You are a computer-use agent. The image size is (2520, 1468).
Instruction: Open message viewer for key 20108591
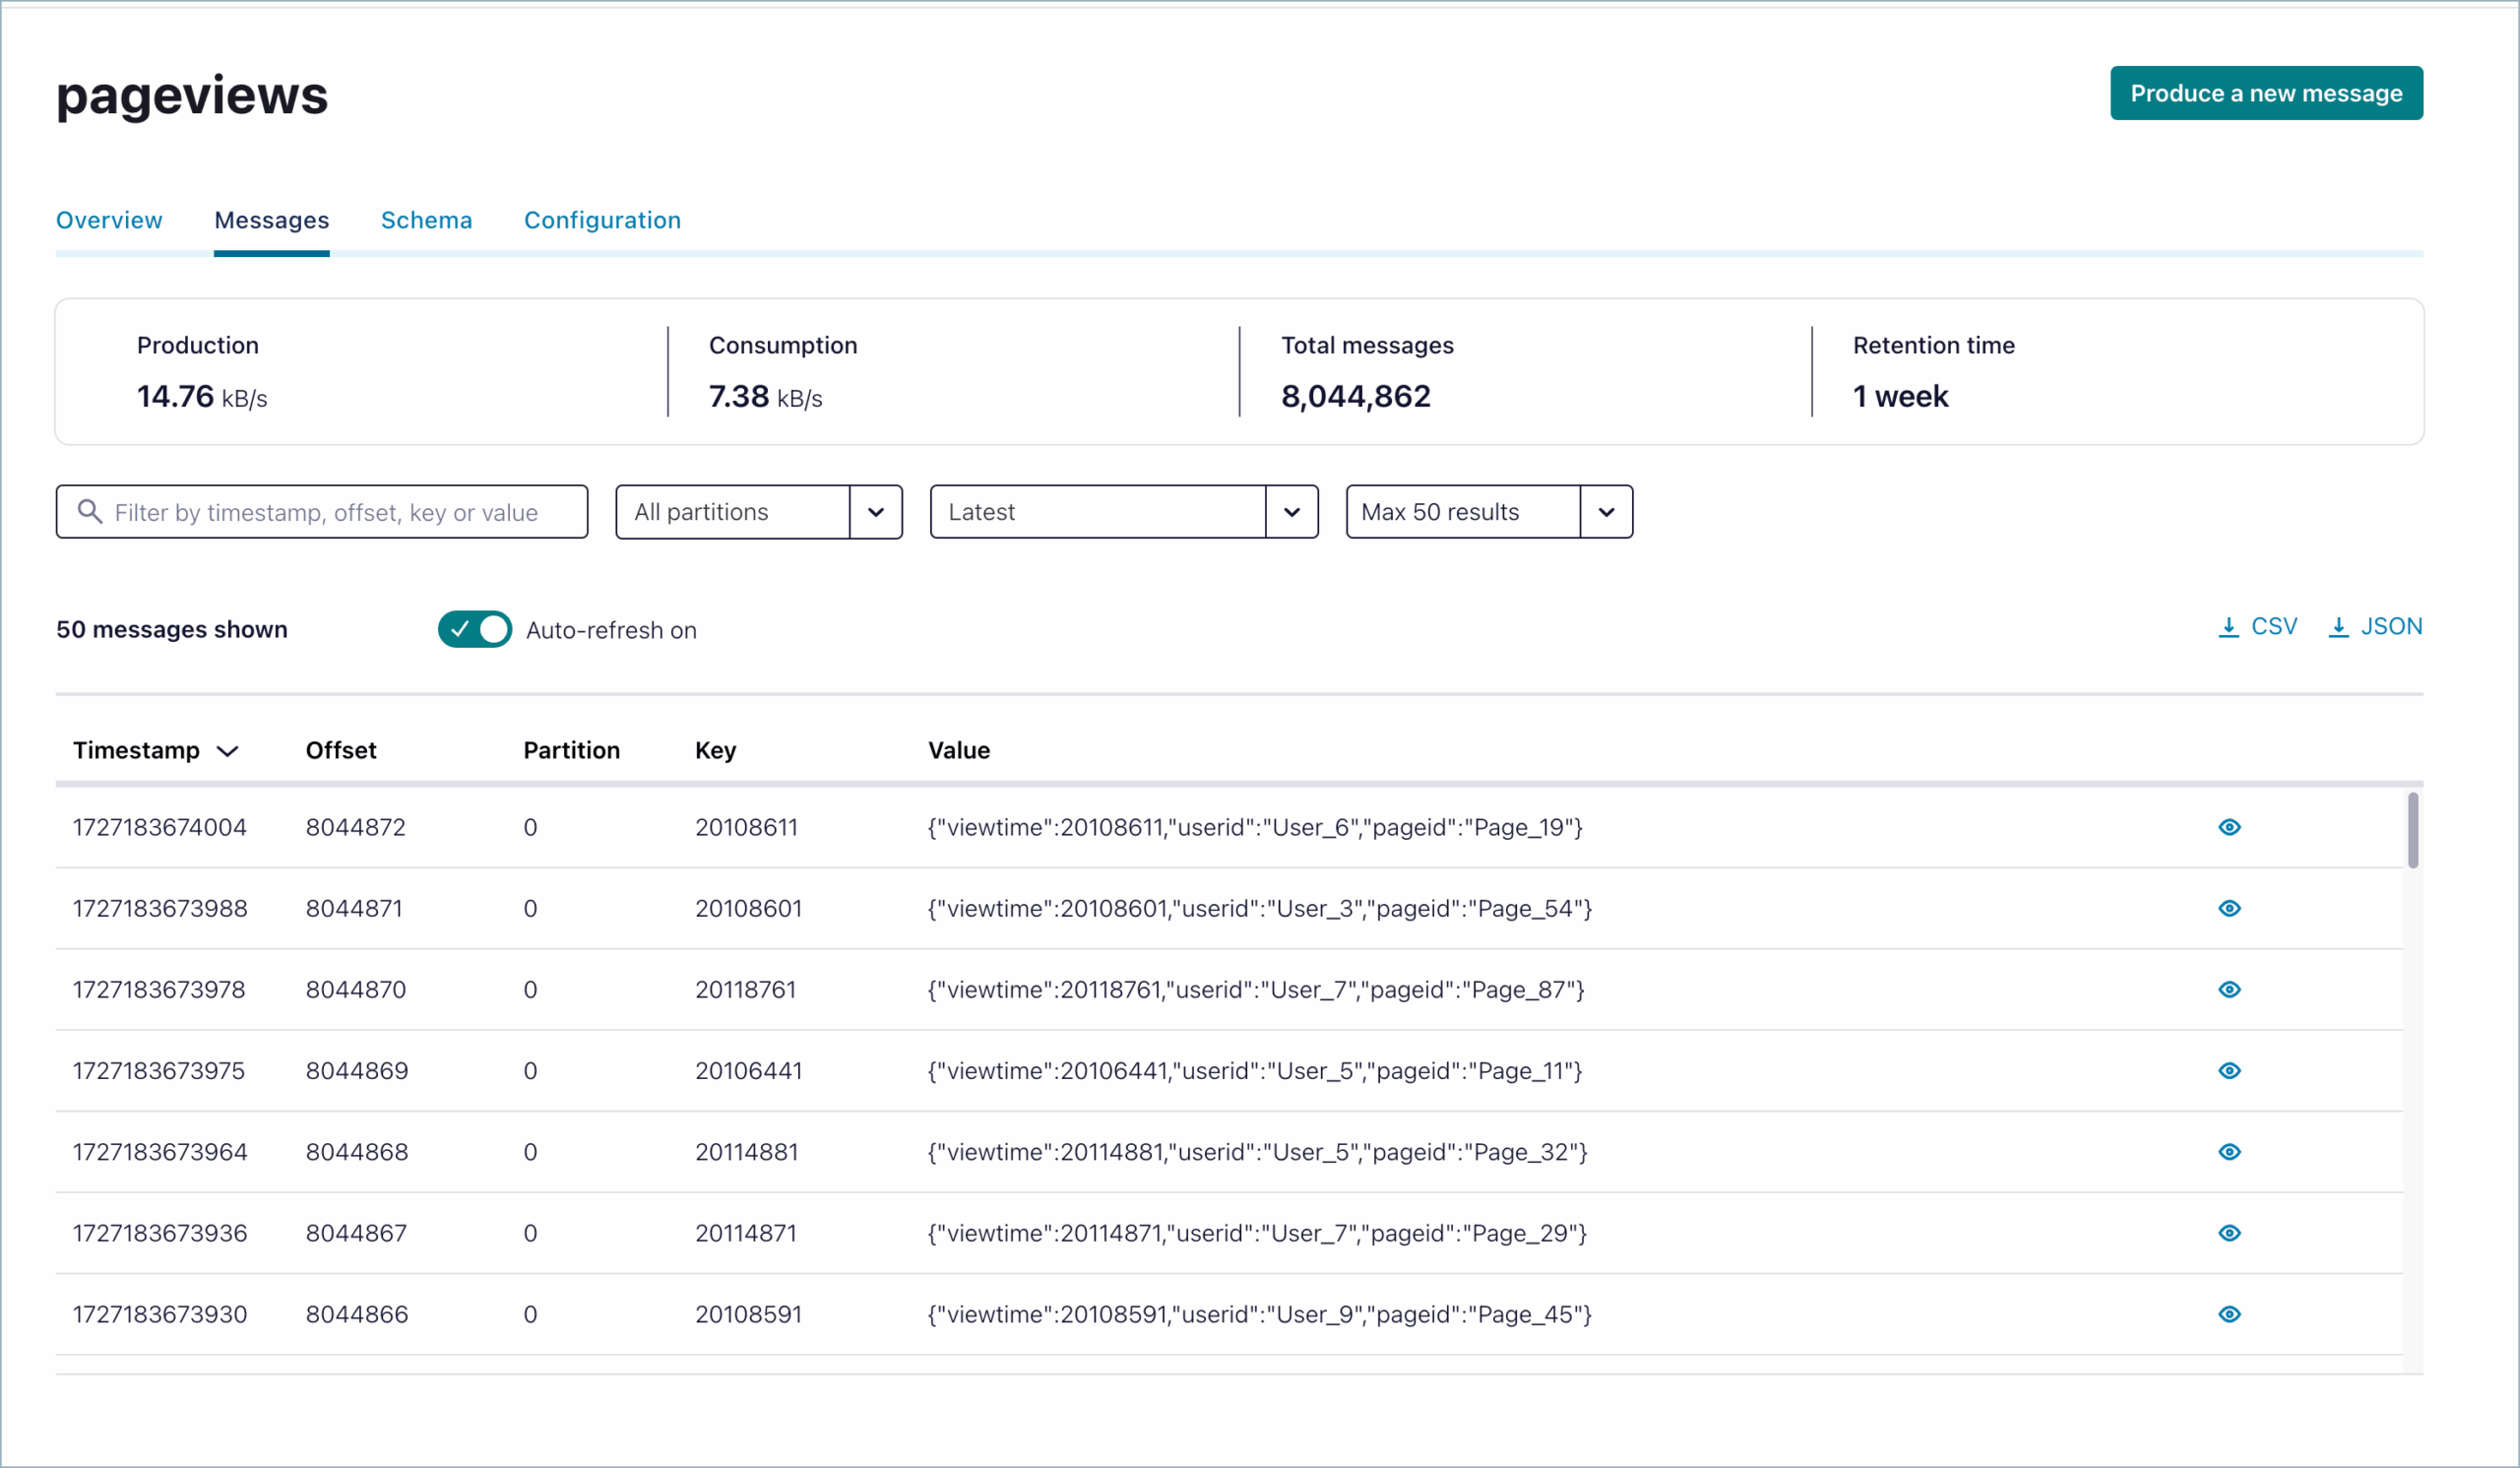point(2229,1314)
